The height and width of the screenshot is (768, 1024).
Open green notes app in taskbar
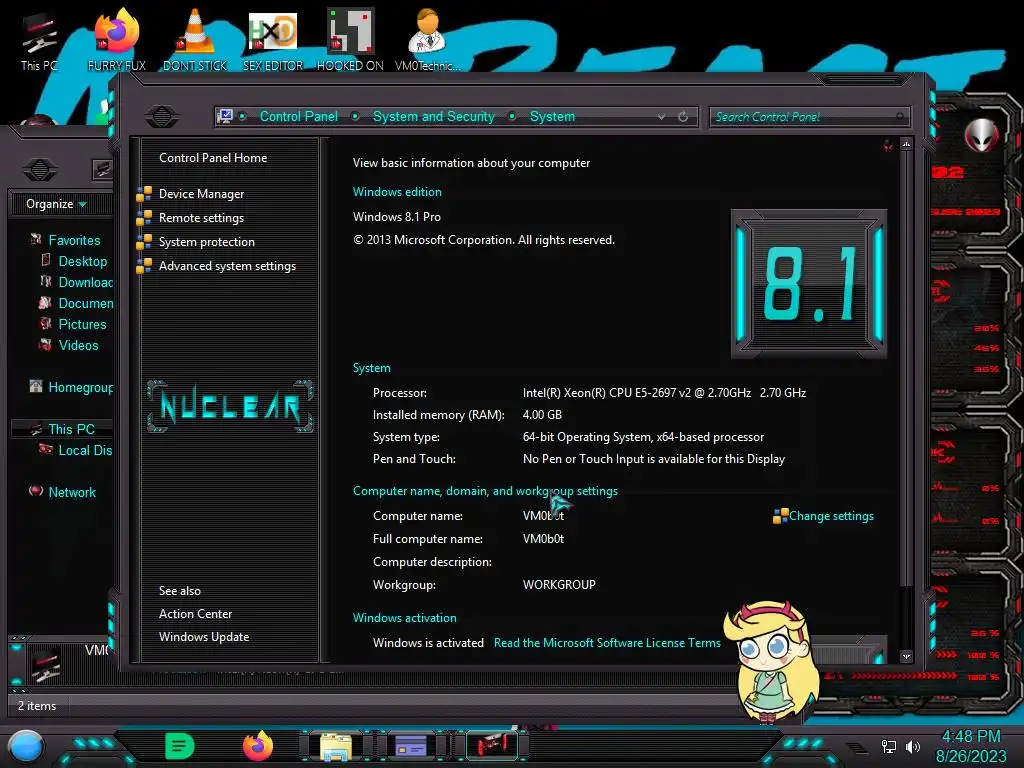(x=179, y=746)
